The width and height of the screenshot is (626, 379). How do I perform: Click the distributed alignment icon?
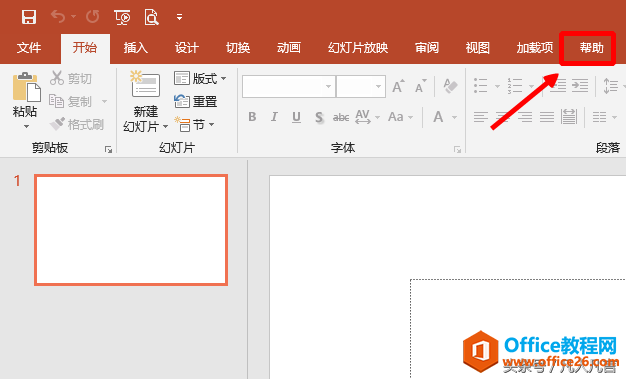point(569,117)
